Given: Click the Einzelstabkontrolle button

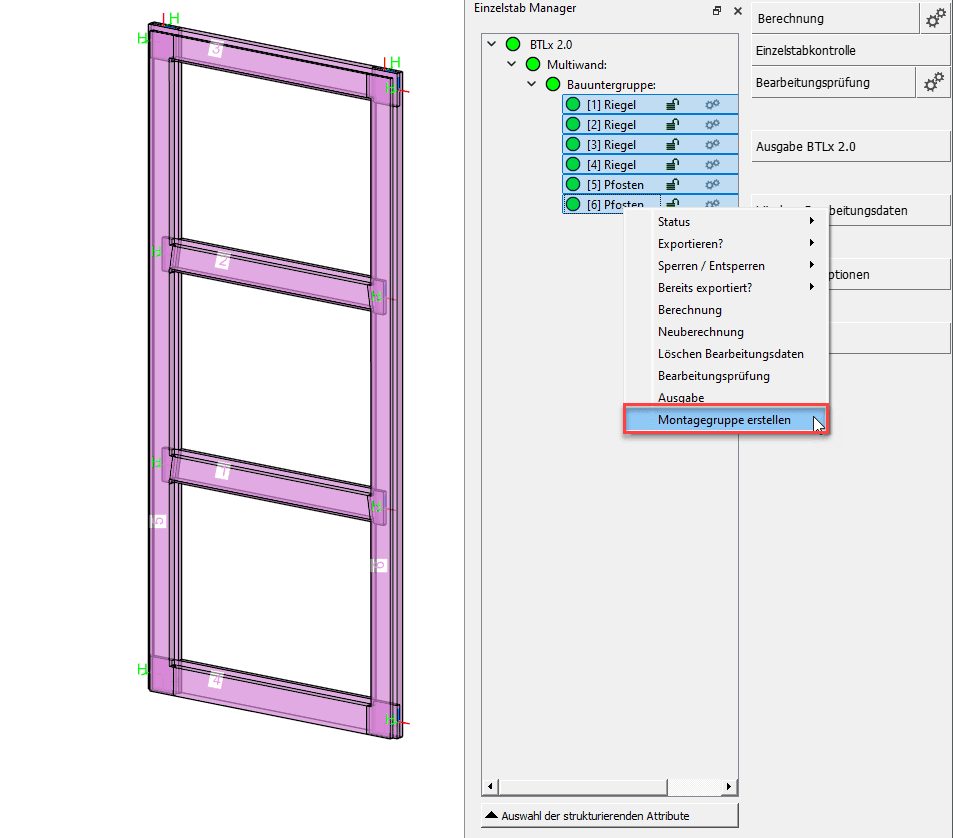Looking at the screenshot, I should [851, 50].
